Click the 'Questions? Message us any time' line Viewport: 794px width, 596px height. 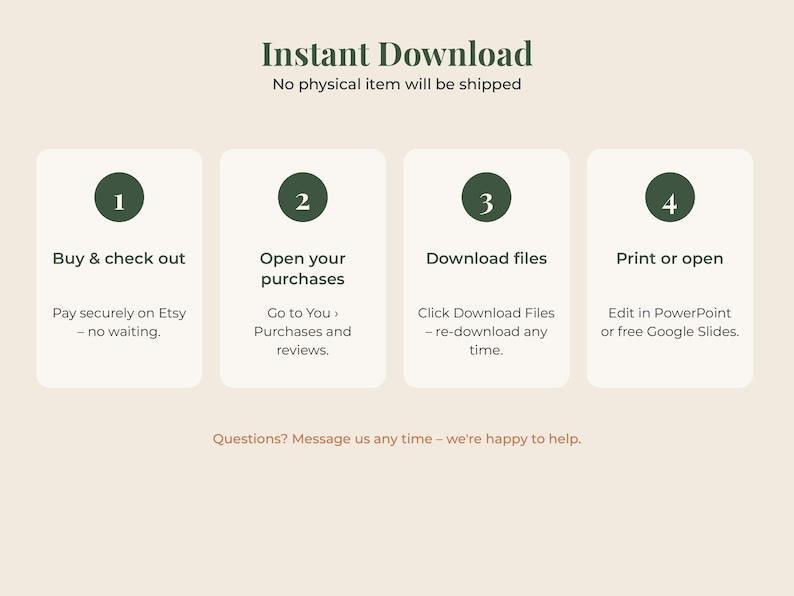[397, 439]
